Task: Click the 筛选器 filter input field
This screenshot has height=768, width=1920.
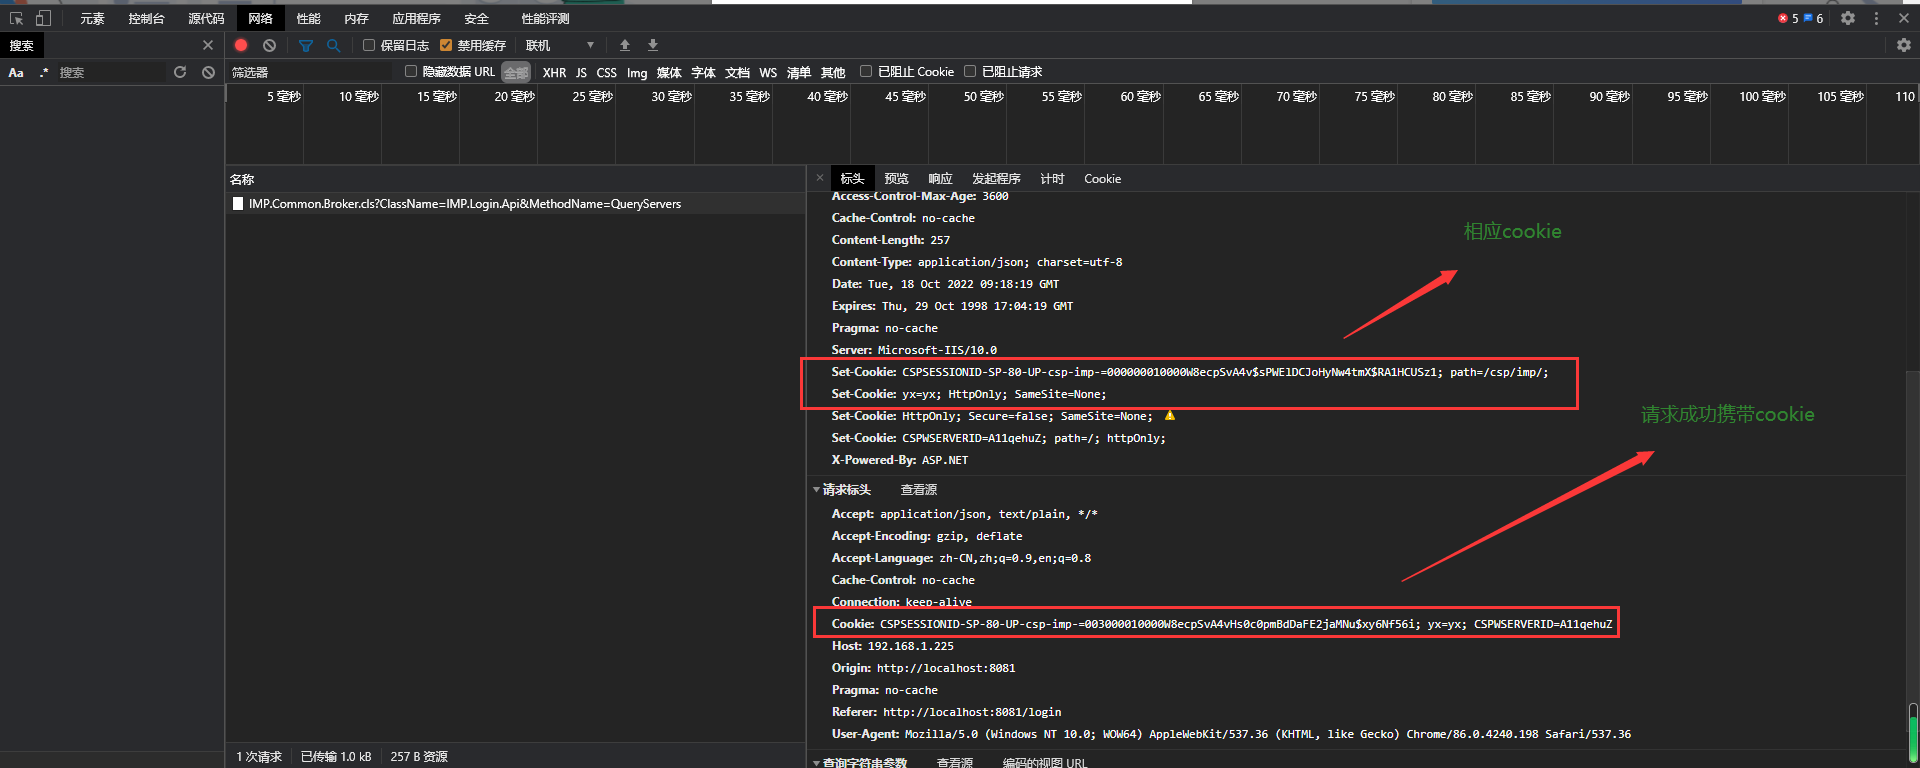Action: point(310,72)
